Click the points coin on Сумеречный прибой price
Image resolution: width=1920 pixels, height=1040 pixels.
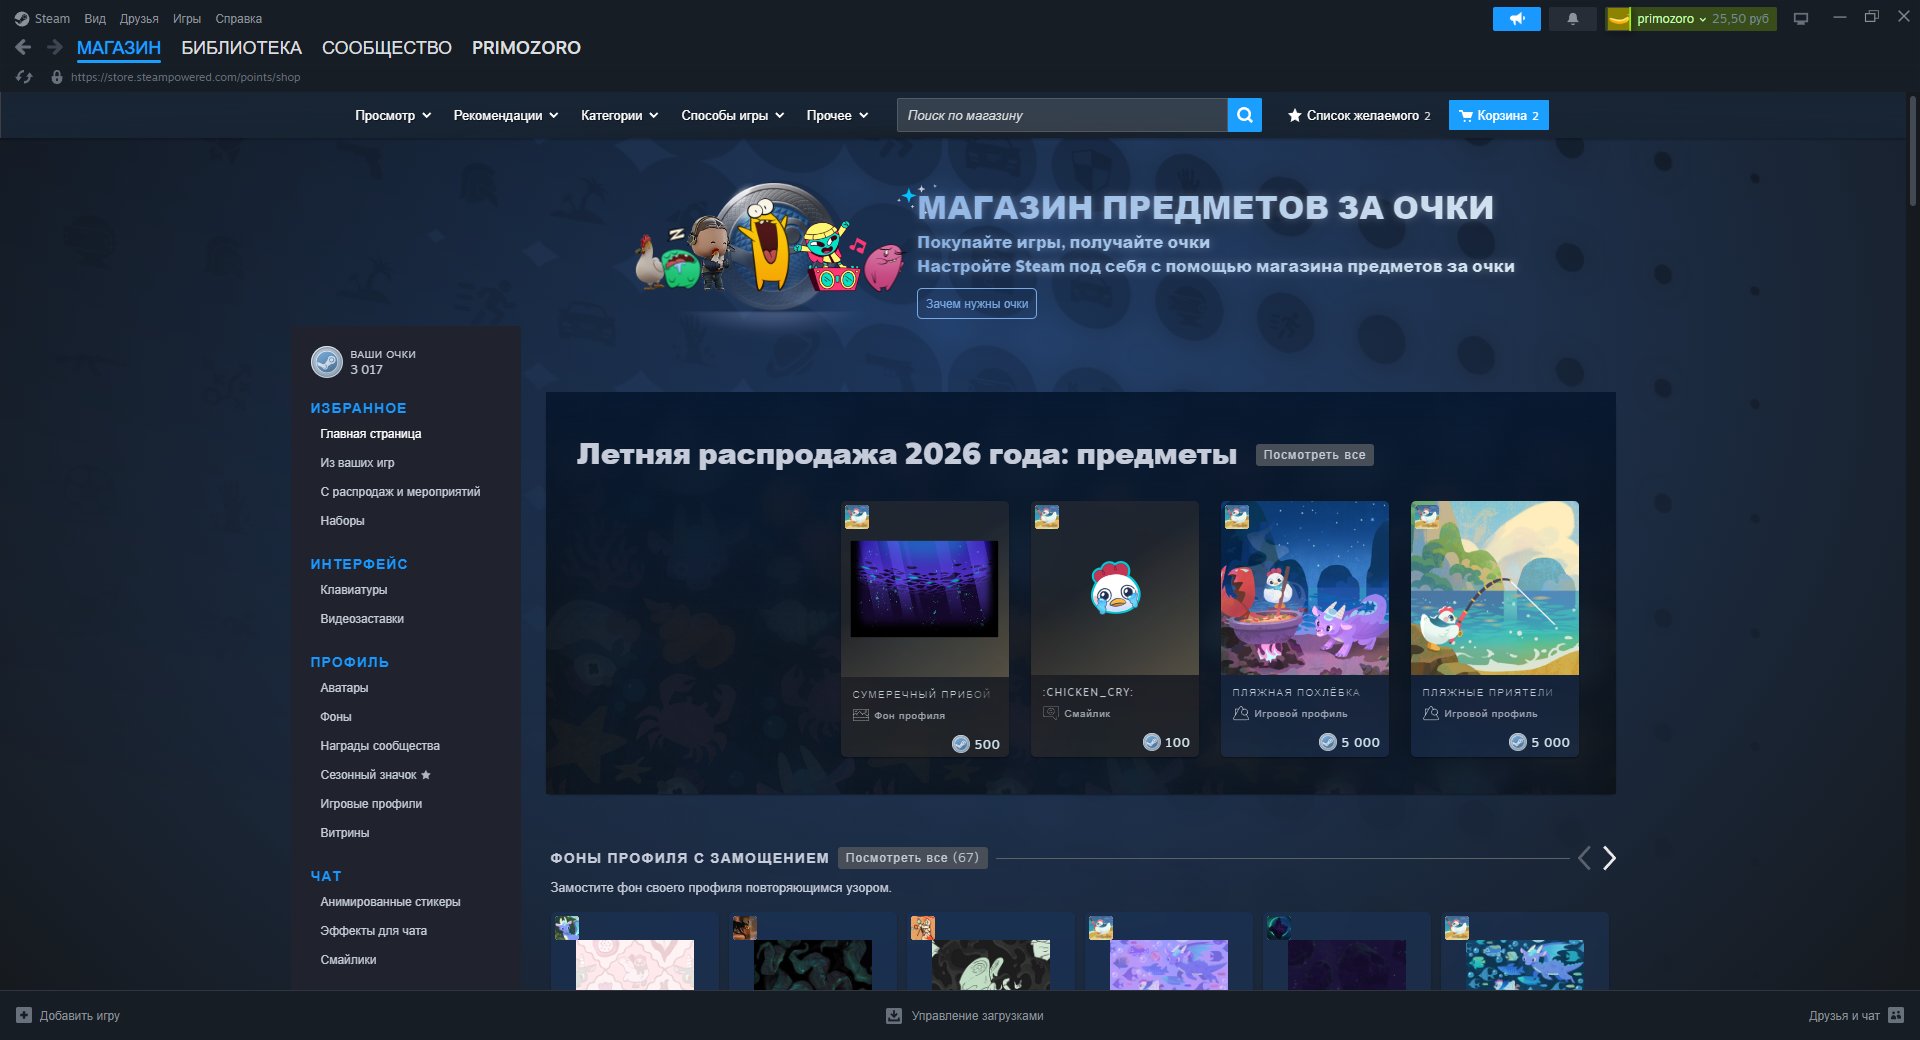point(961,744)
